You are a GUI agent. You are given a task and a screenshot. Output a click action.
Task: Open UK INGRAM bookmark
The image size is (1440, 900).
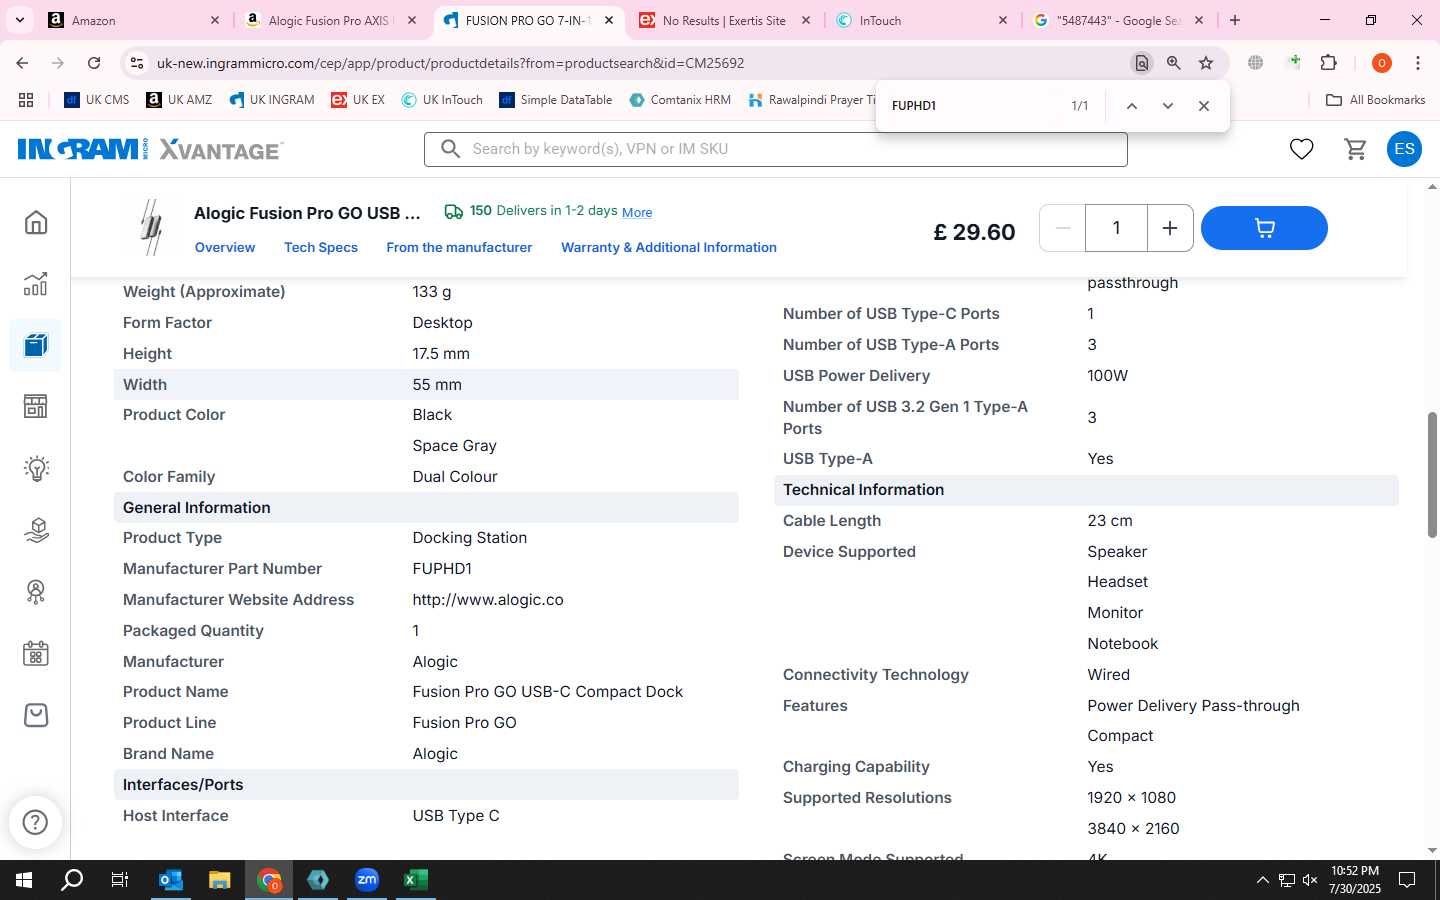click(x=272, y=100)
